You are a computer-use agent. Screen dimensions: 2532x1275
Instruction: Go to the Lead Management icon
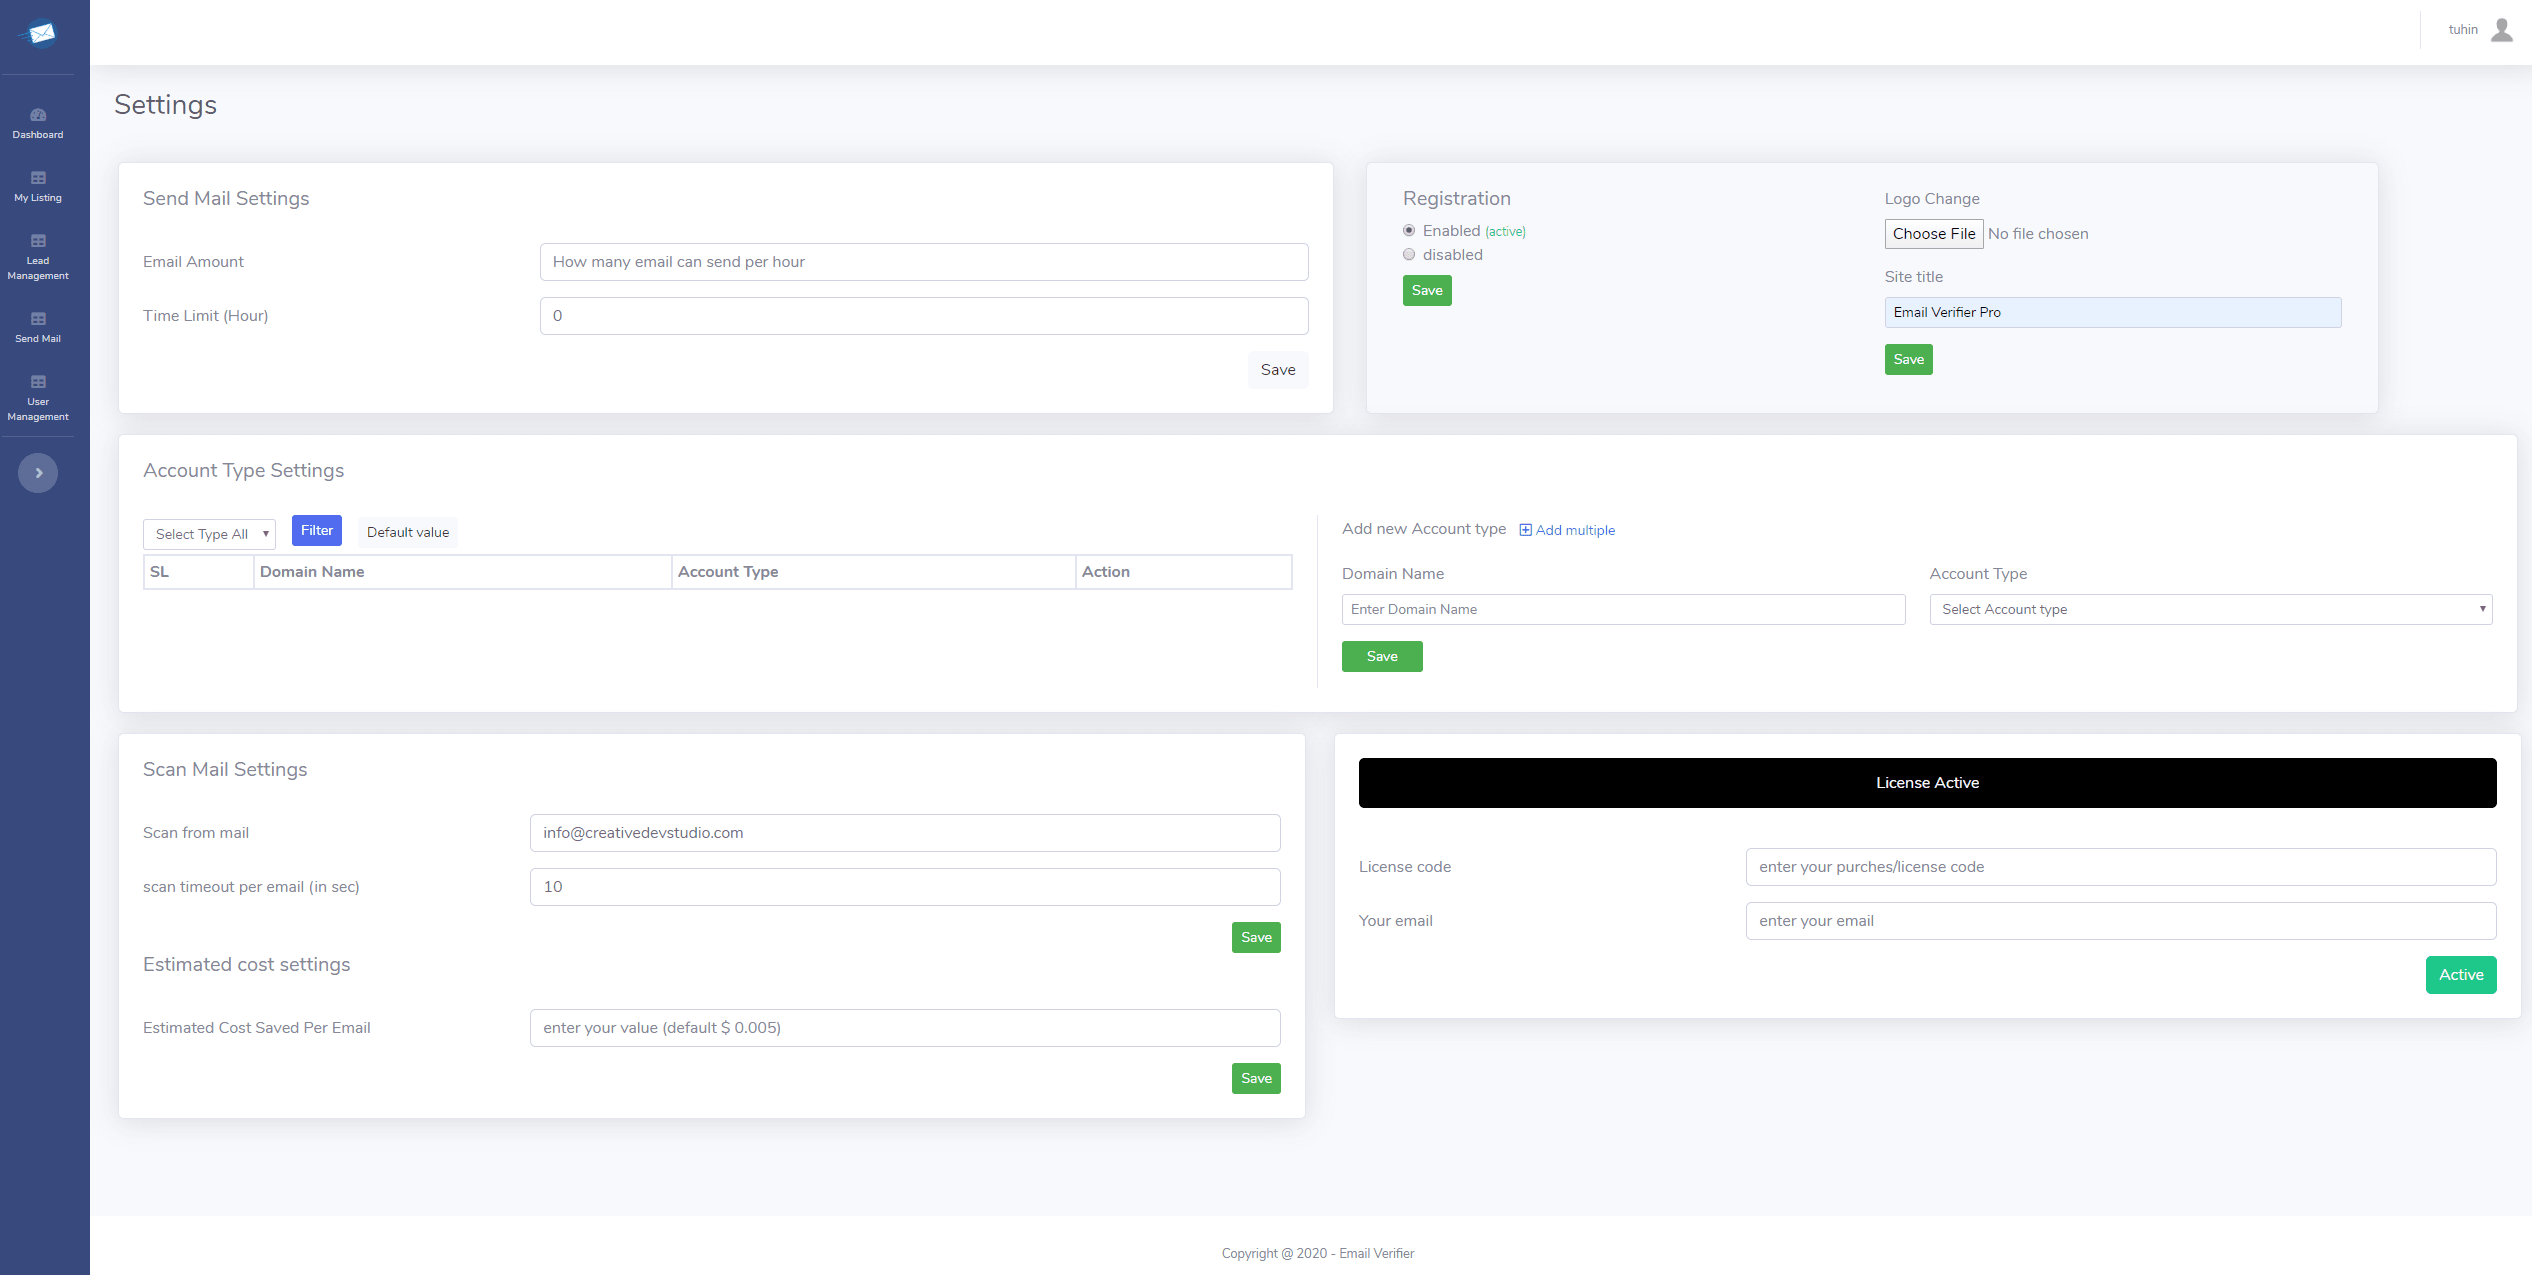click(38, 241)
